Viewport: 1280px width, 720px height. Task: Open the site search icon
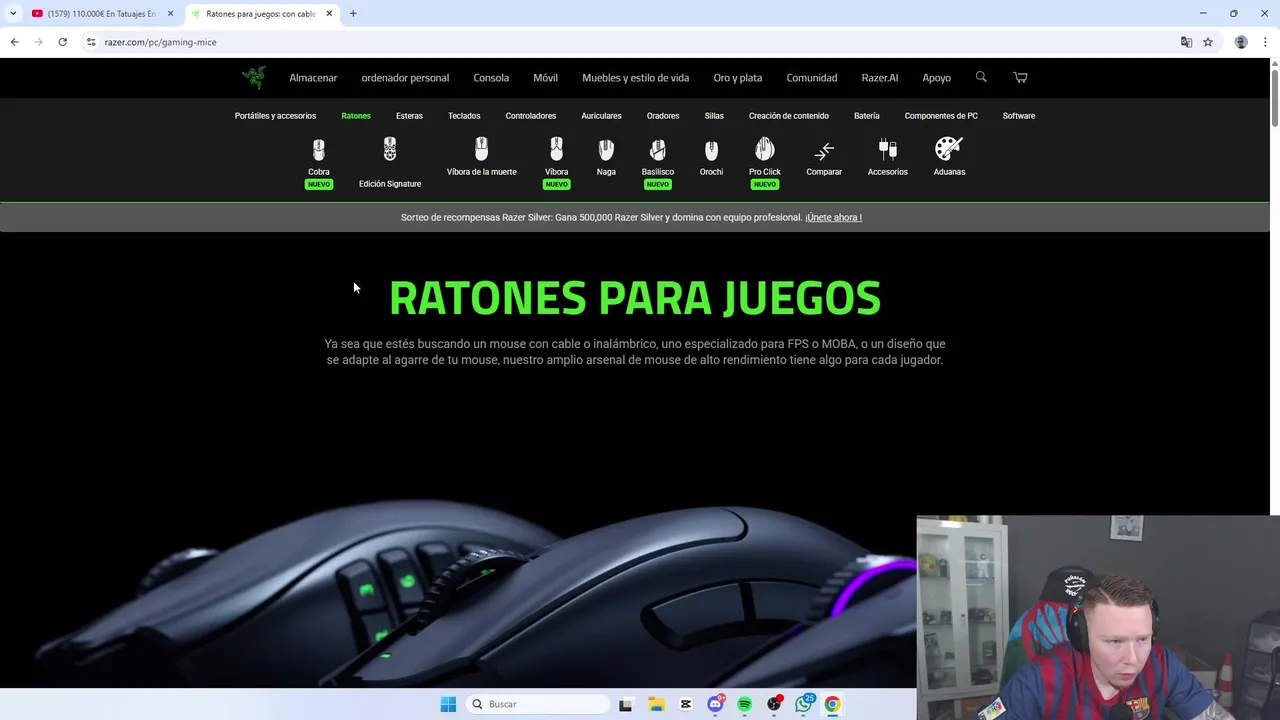coord(981,77)
